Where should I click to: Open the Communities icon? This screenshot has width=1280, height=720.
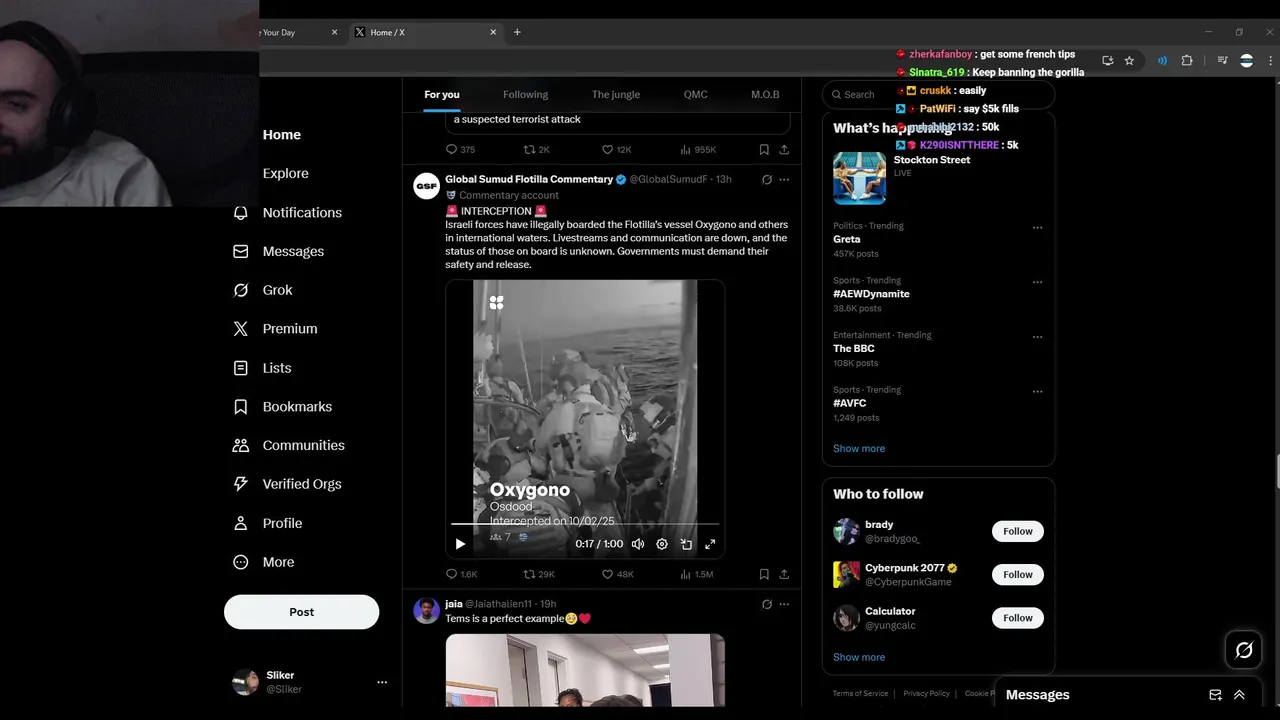tap(240, 445)
